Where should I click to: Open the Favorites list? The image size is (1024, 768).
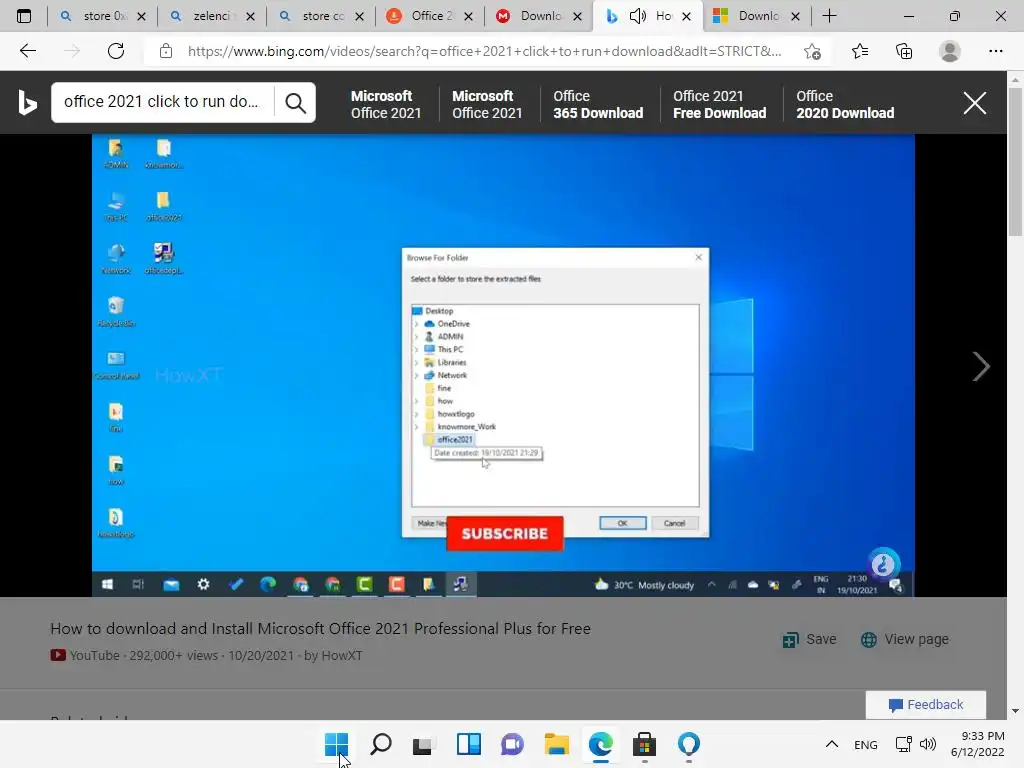[x=860, y=51]
